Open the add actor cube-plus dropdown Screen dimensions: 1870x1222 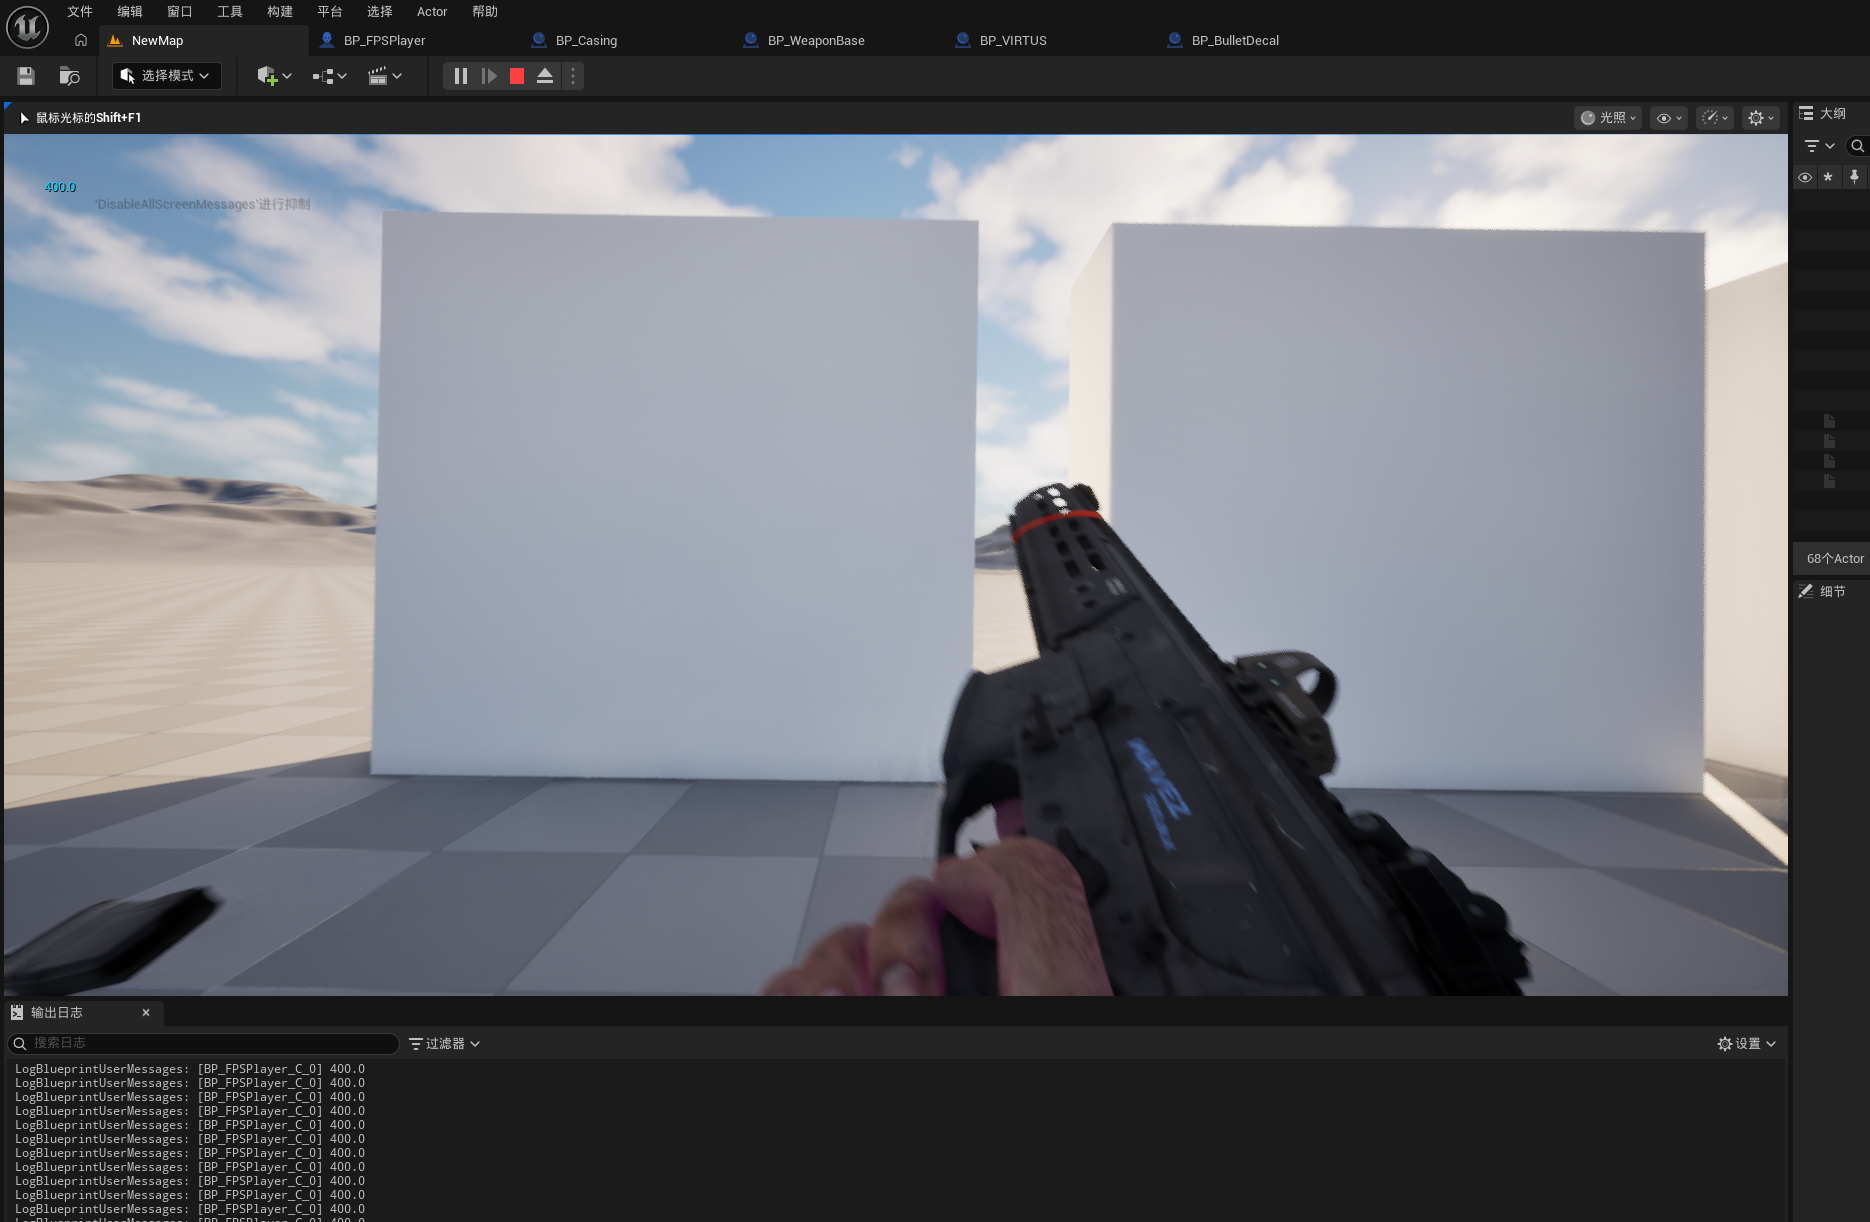click(274, 76)
